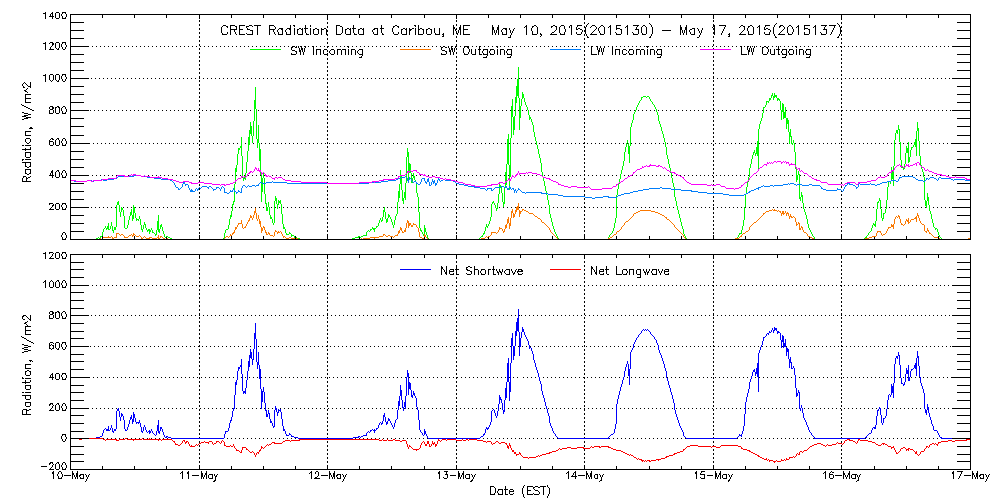Click the 14-May x-axis date label
Viewport: 1000px width, 500px height.
(x=585, y=476)
